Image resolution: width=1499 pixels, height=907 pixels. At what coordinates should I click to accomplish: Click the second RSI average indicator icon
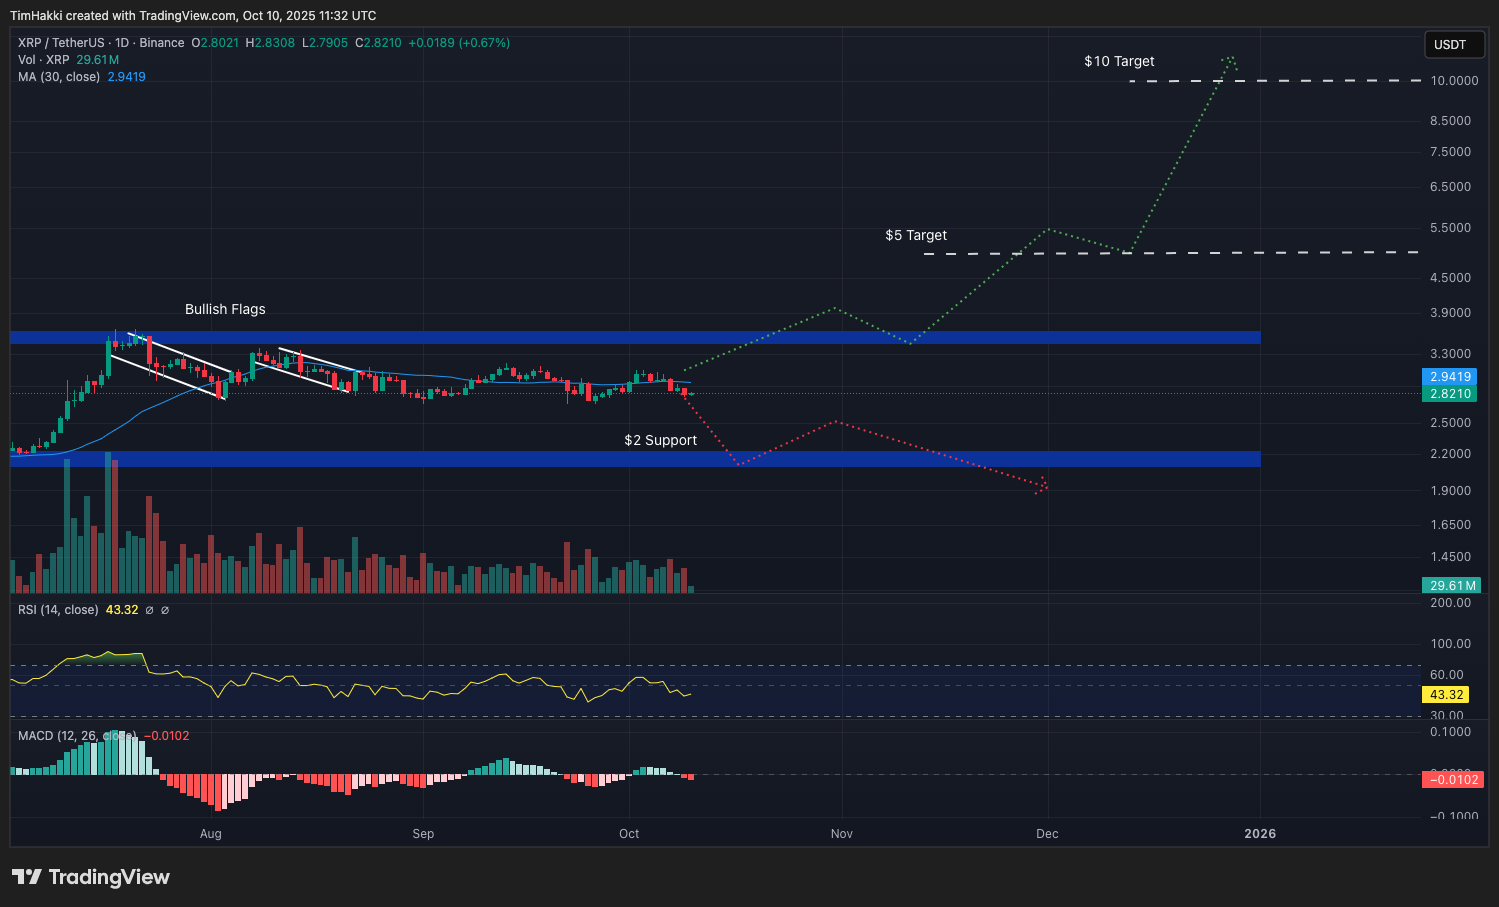click(166, 610)
